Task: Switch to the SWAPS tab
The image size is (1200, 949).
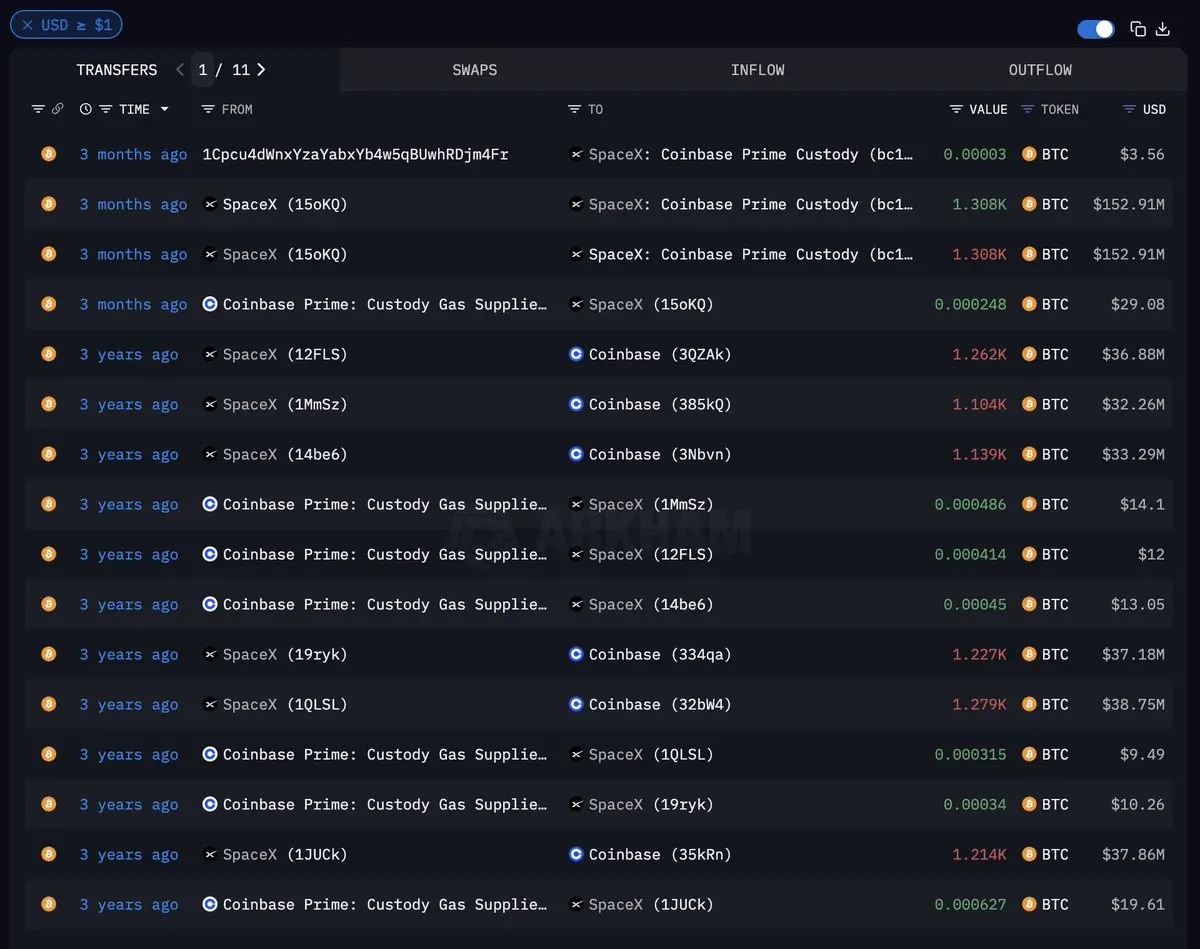Action: [x=474, y=70]
